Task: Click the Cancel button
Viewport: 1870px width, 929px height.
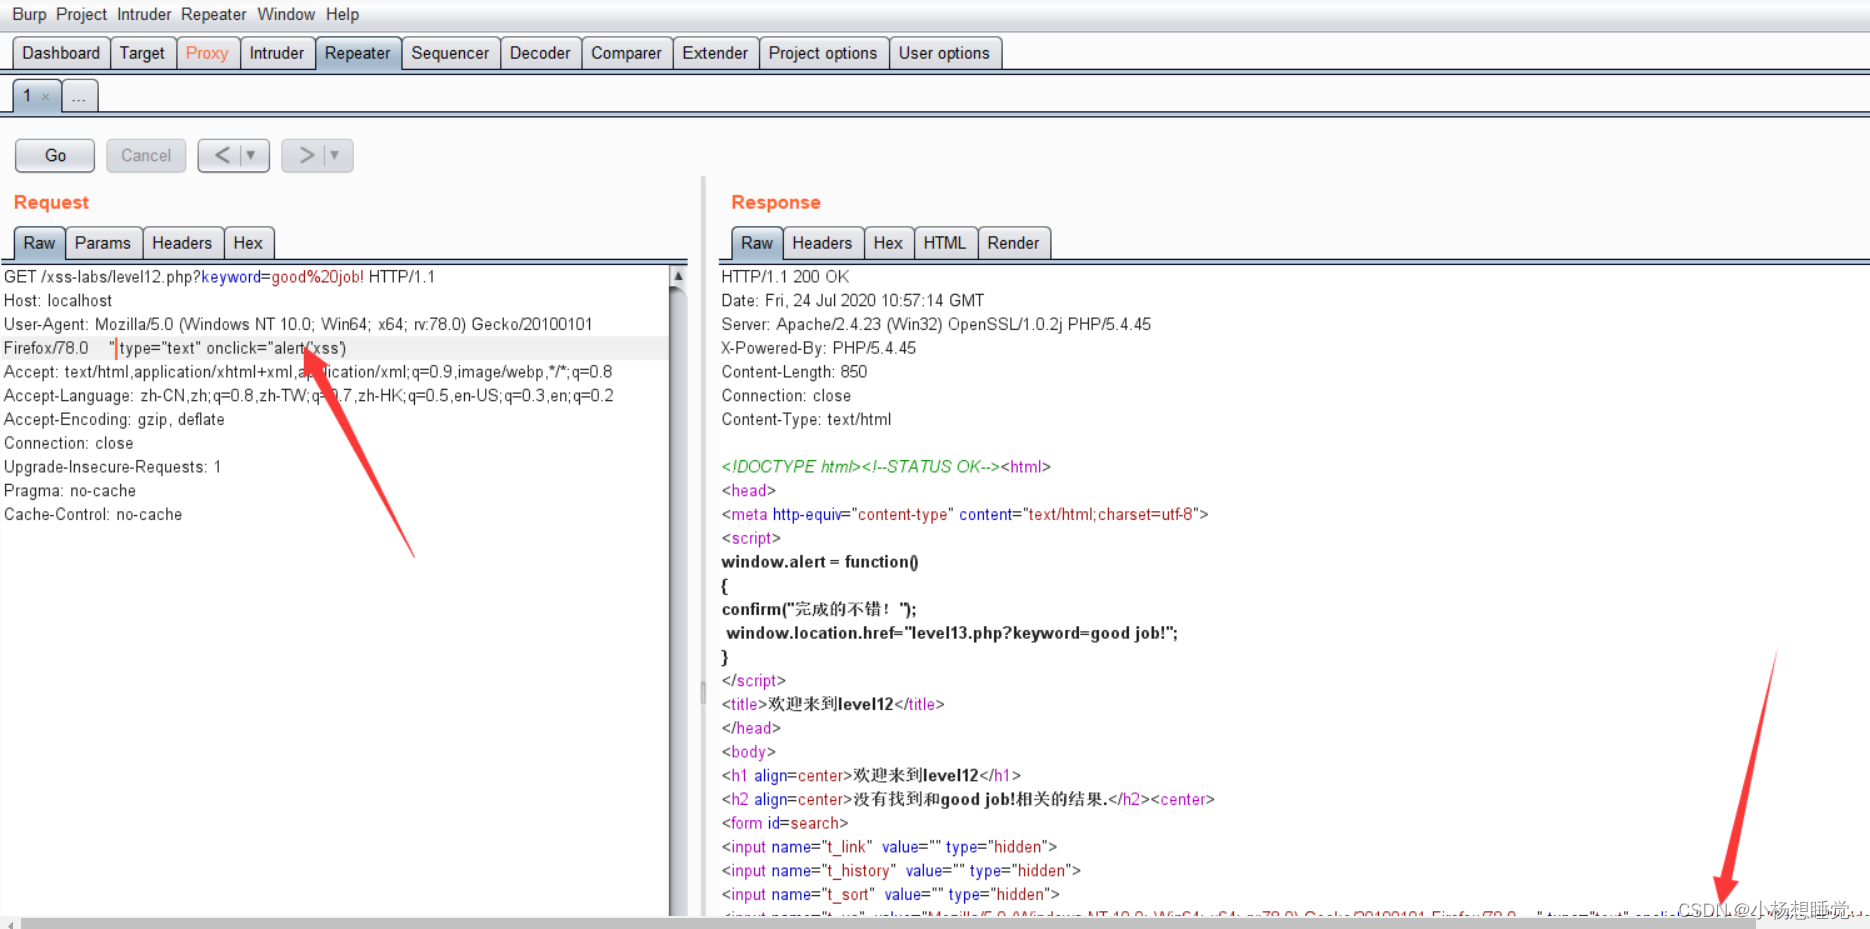Action: pos(146,155)
